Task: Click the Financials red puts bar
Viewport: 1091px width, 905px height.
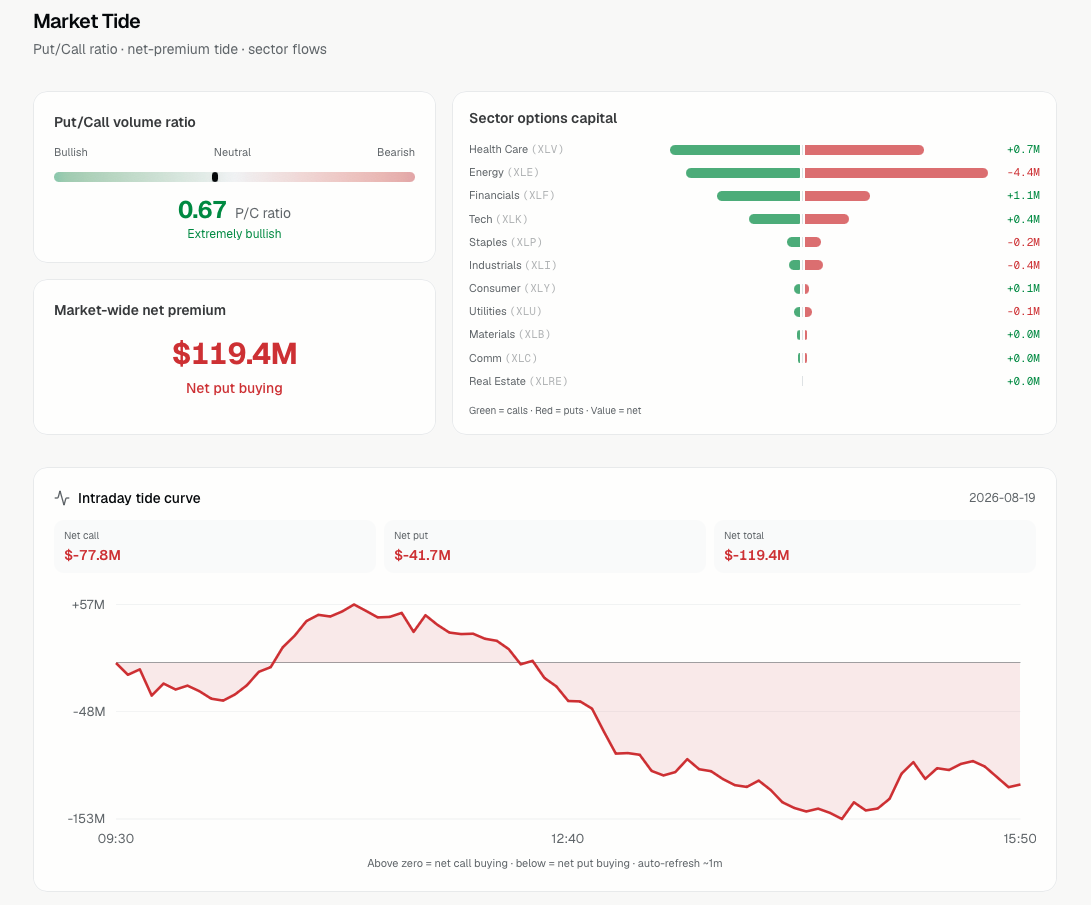Action: coord(838,196)
